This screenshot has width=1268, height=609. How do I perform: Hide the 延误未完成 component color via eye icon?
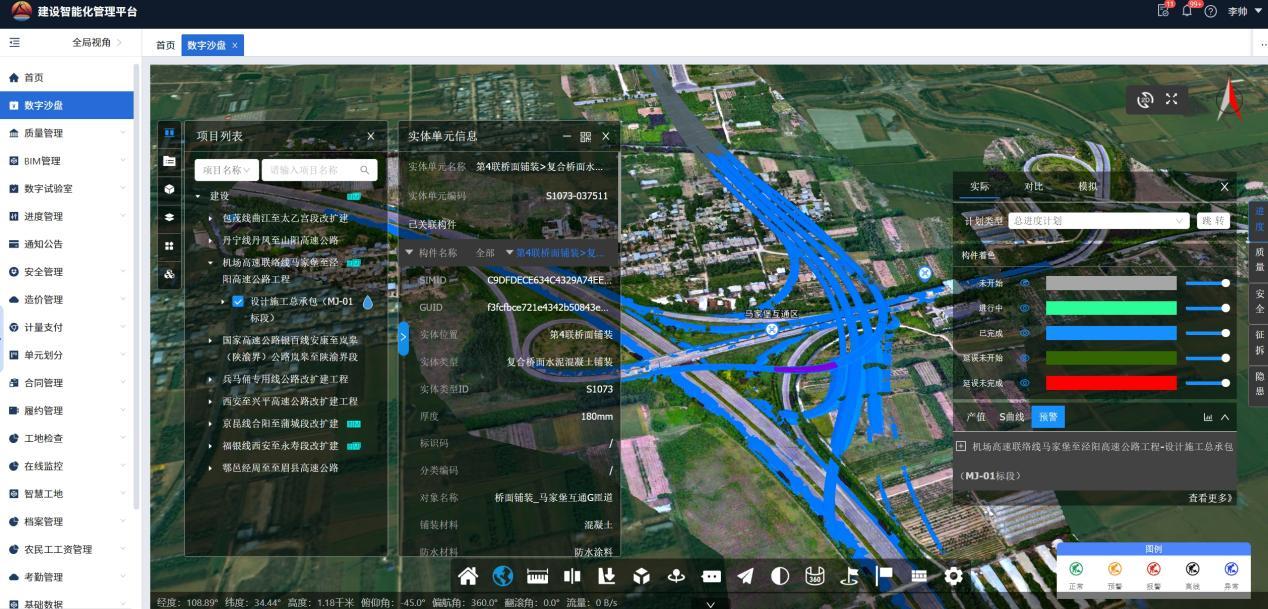(1024, 383)
